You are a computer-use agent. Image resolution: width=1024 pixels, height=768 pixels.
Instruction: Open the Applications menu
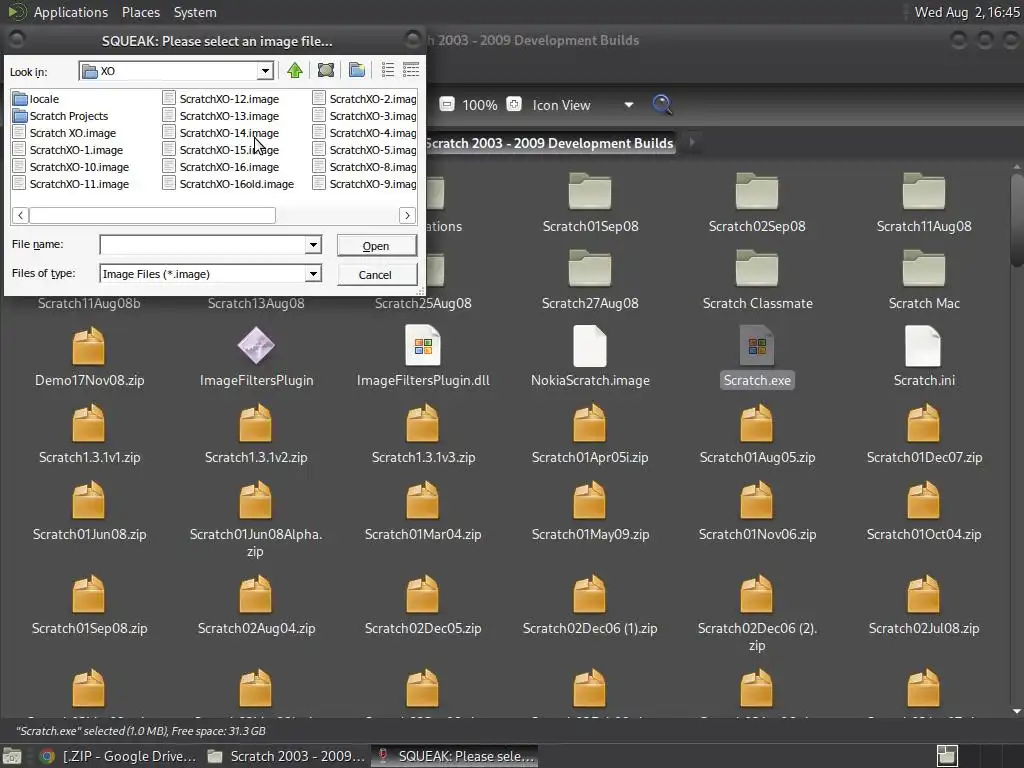pyautogui.click(x=71, y=12)
